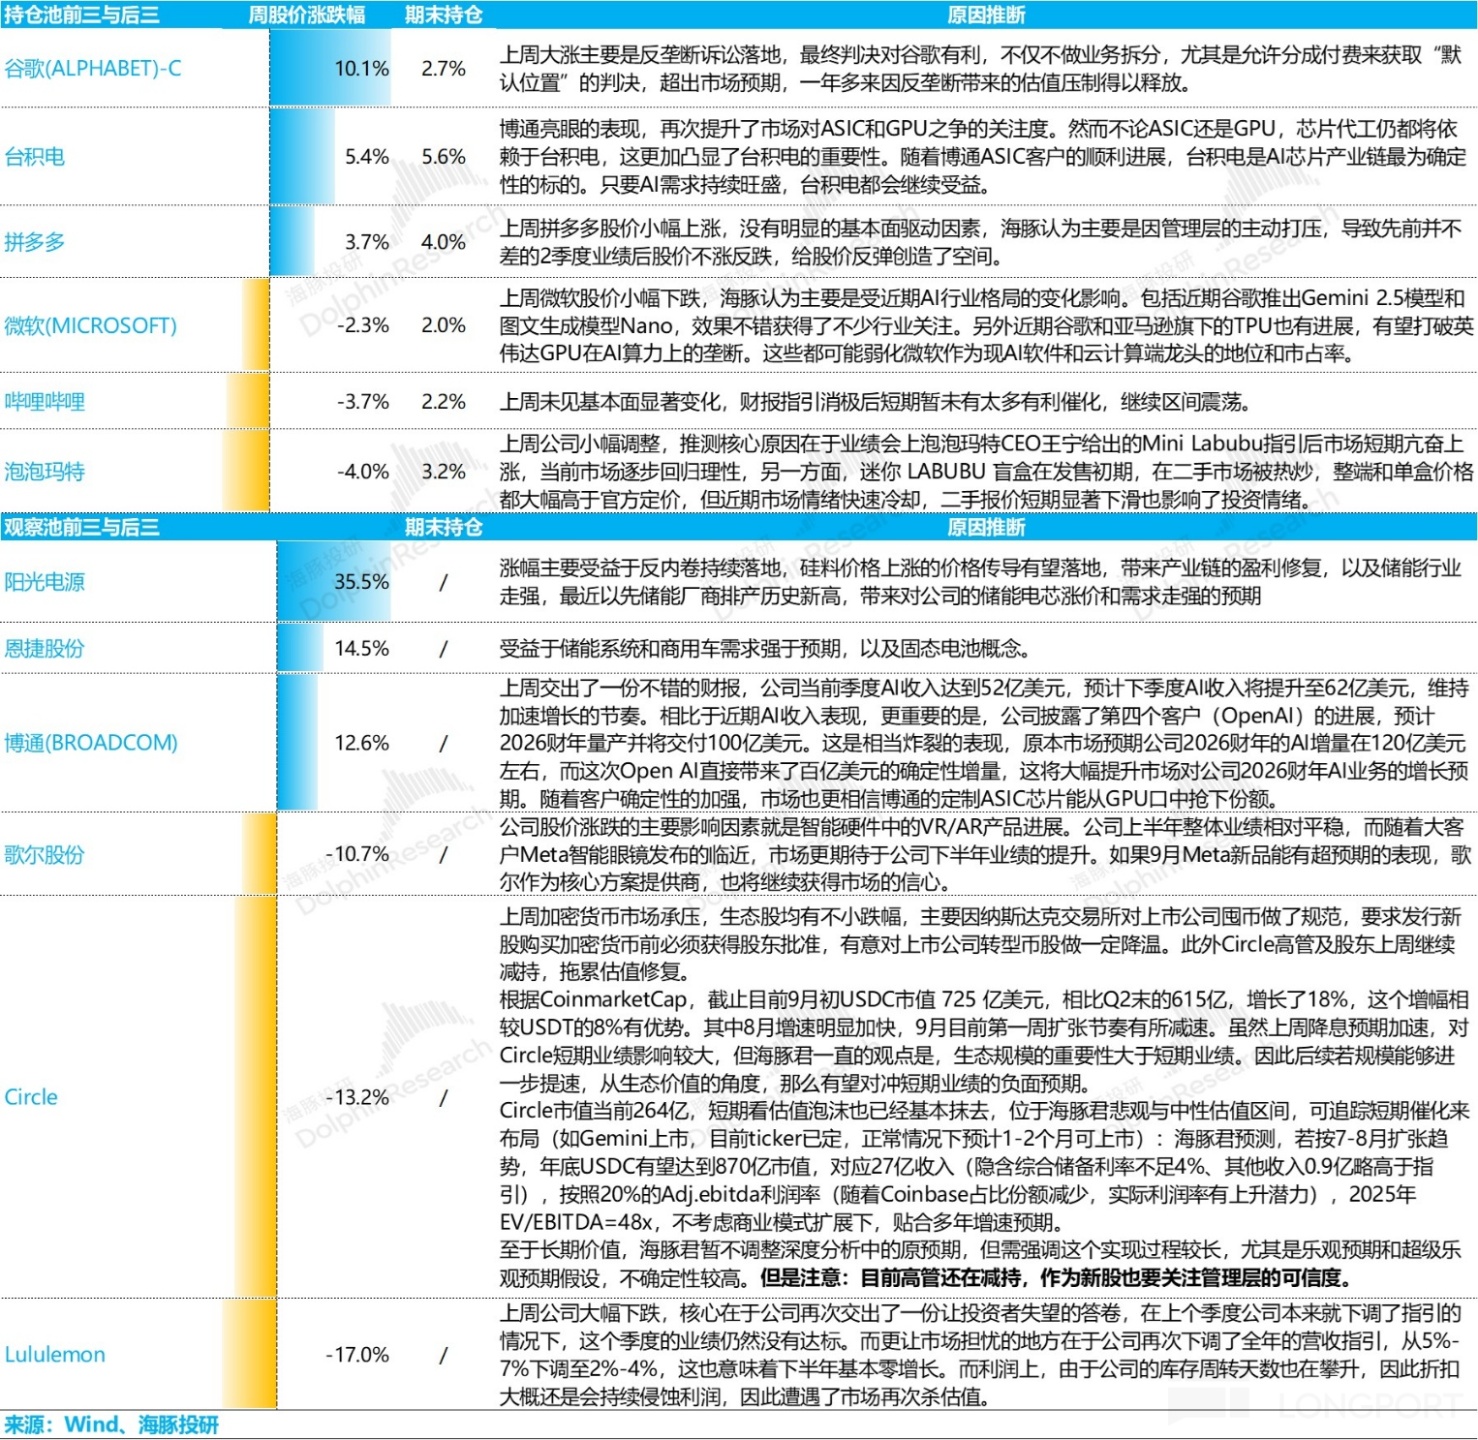Click the 博通 reason text mentioning OpenAI 的进展
This screenshot has height=1440, width=1478.
tap(985, 743)
